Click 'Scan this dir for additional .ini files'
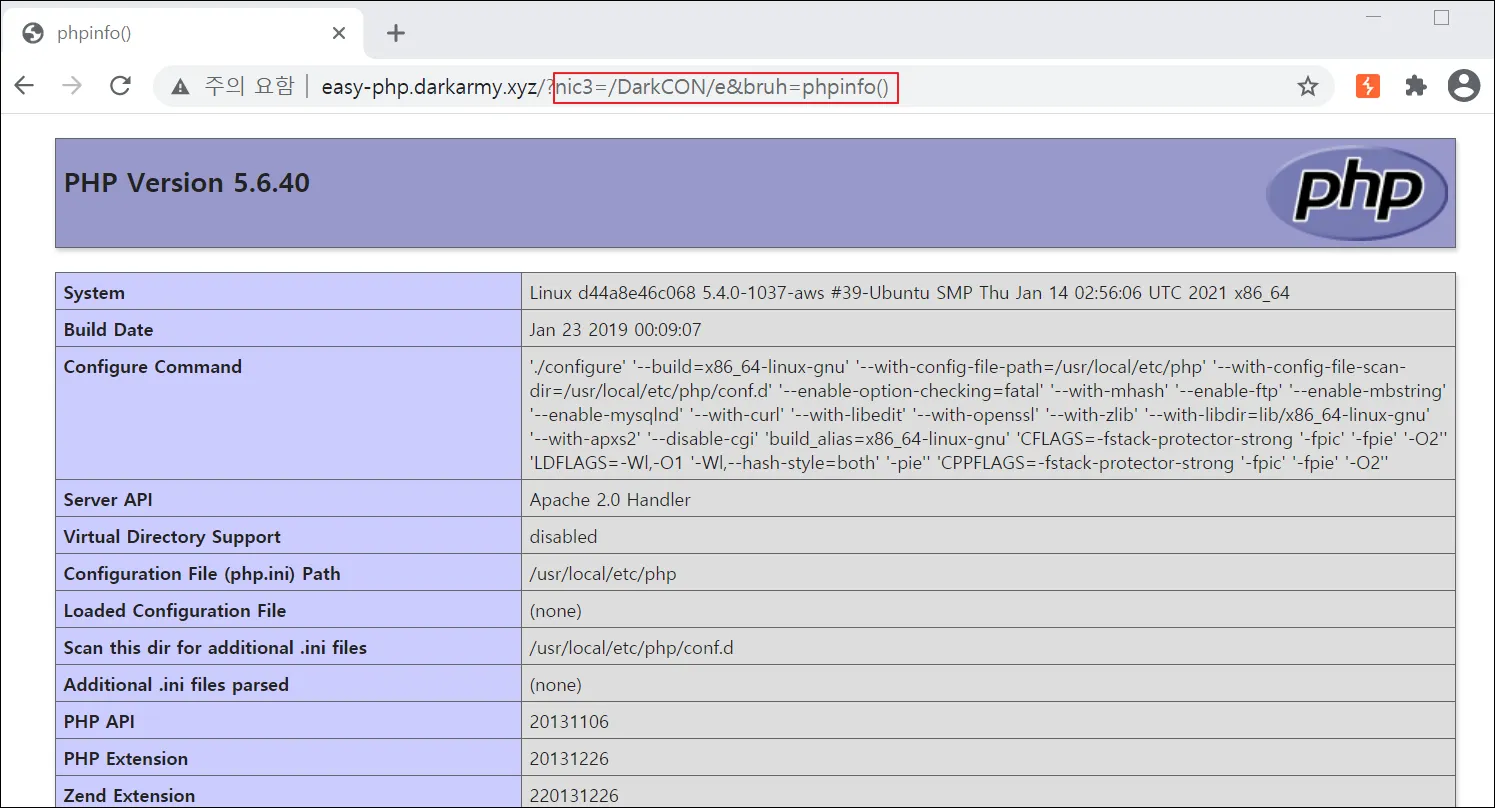 pos(215,648)
